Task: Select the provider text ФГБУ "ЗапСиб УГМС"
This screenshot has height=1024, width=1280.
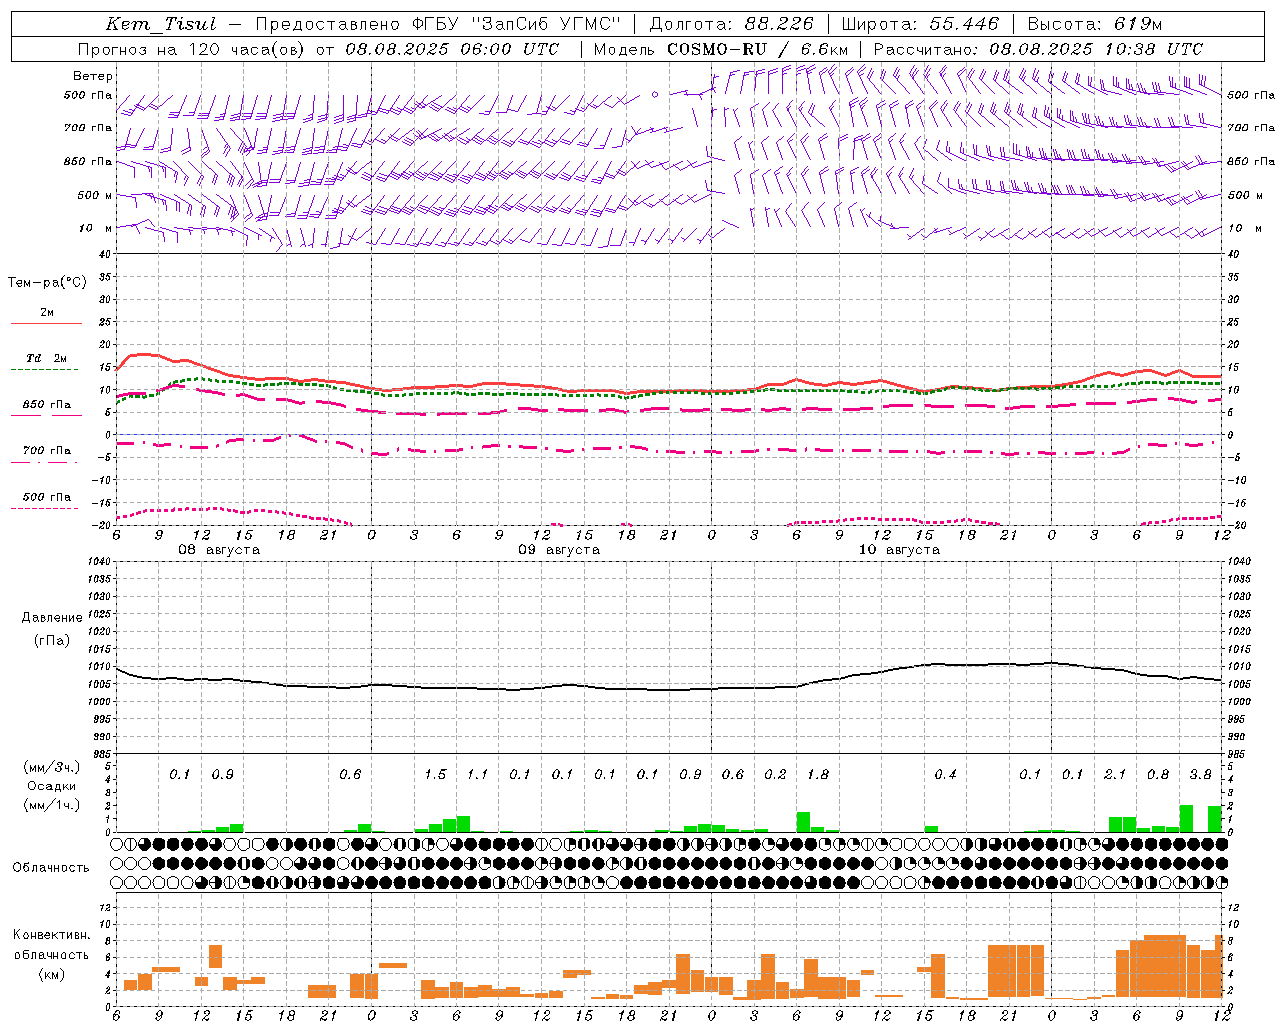Action: (x=516, y=24)
